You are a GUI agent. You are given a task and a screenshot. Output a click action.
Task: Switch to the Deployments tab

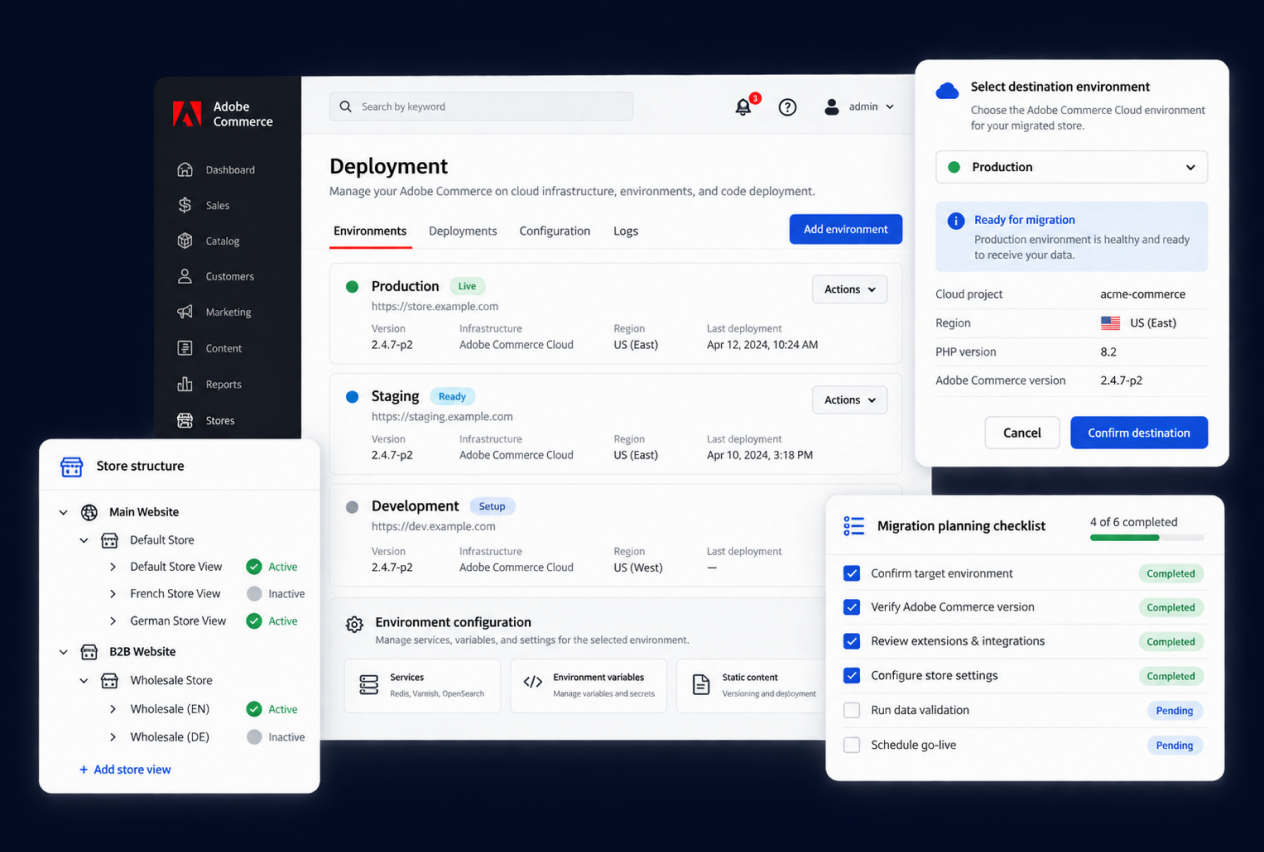(x=463, y=231)
